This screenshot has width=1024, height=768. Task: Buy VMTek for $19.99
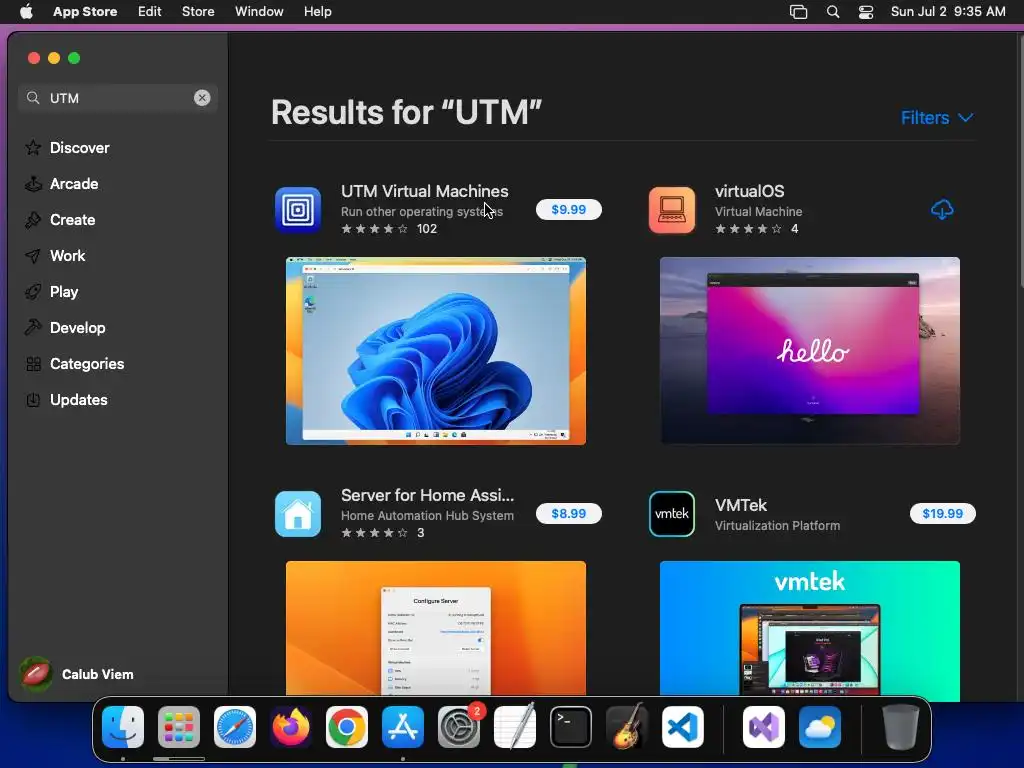[x=942, y=513]
